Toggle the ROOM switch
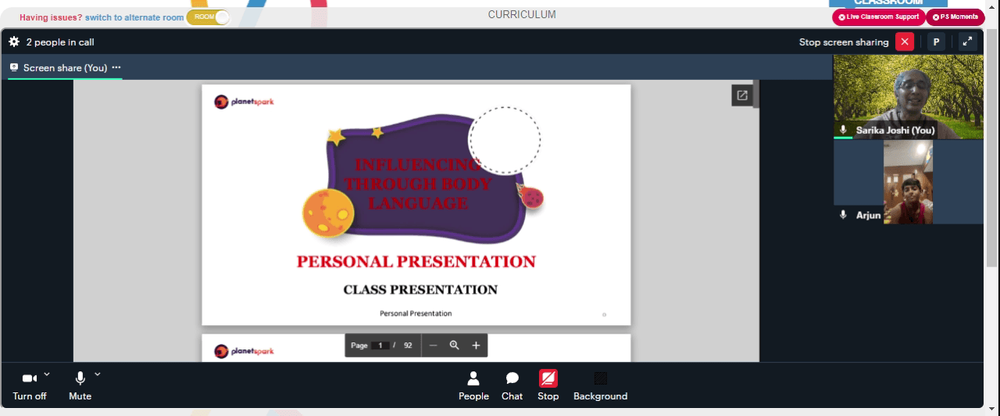 coord(209,17)
